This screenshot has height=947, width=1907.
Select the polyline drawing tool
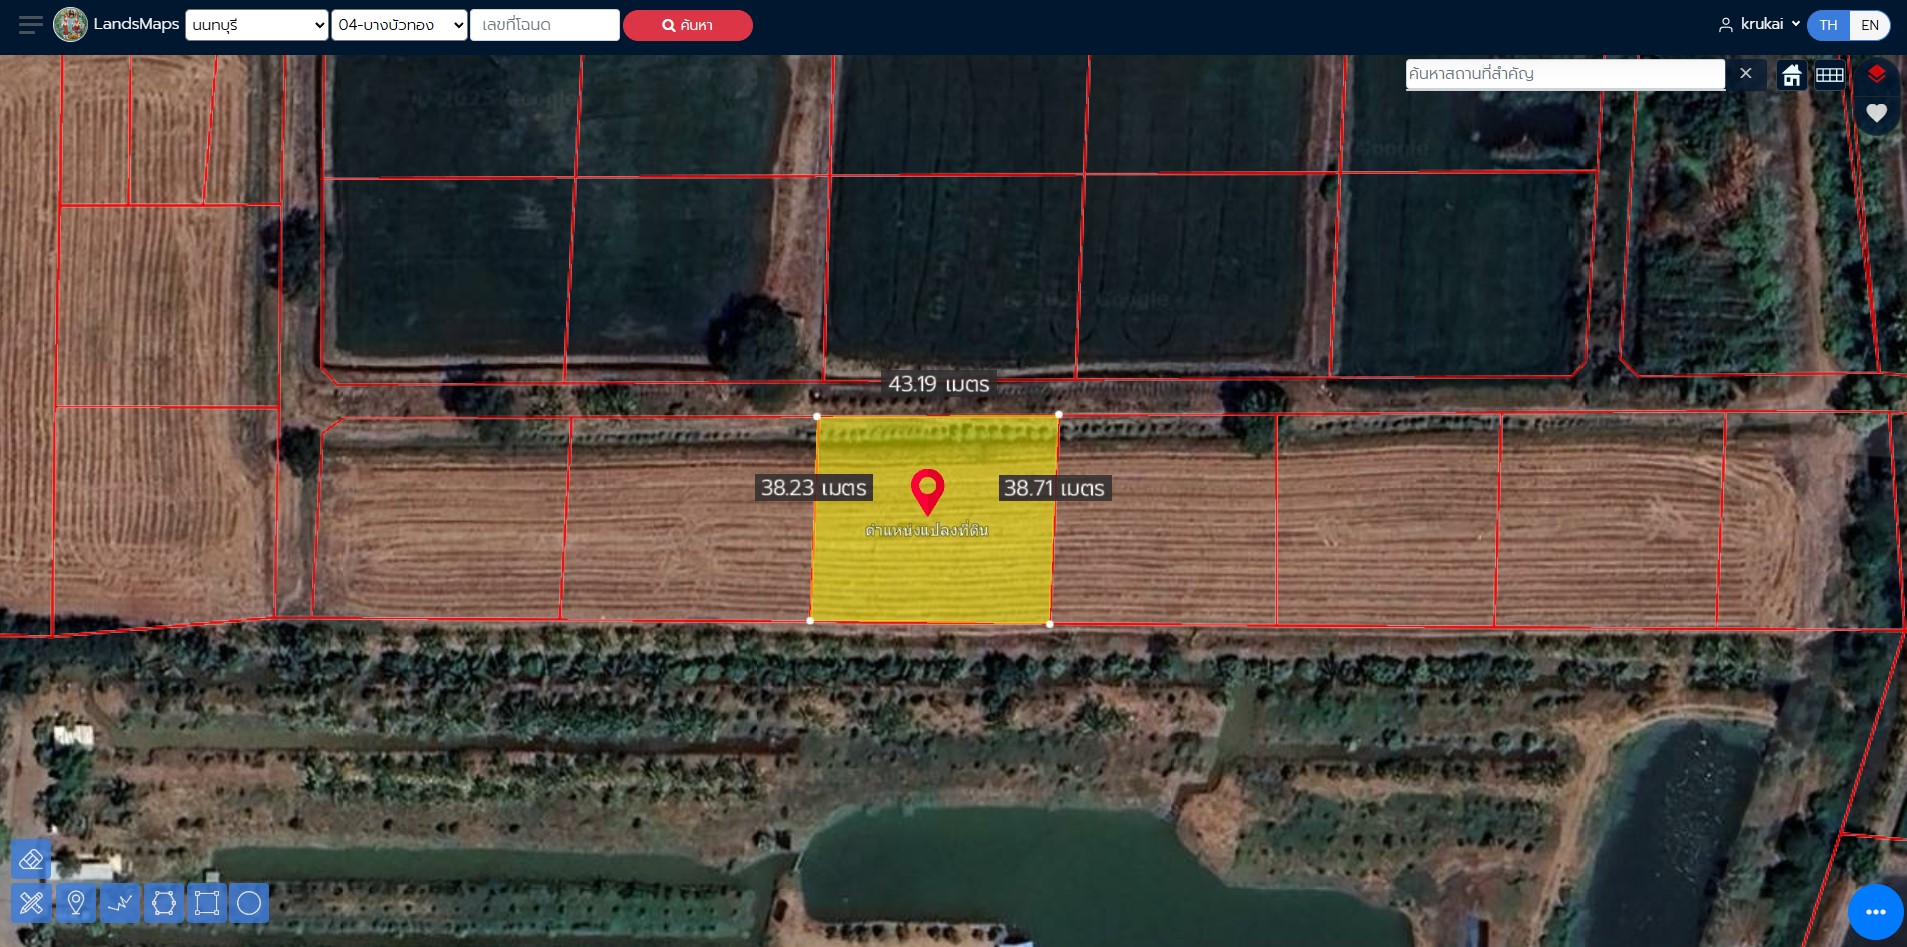pyautogui.click(x=120, y=903)
